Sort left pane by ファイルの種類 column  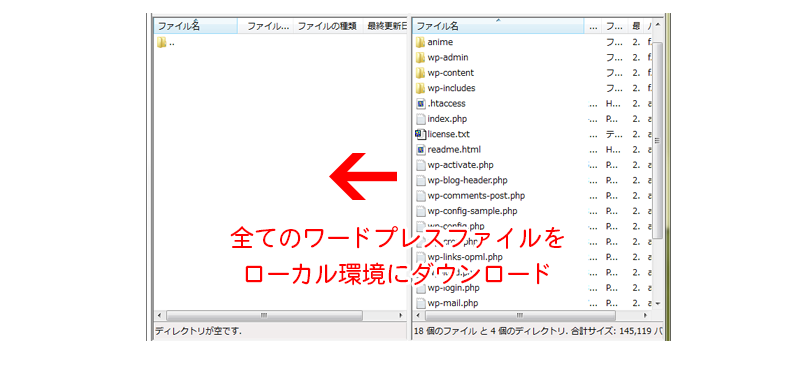327,26
